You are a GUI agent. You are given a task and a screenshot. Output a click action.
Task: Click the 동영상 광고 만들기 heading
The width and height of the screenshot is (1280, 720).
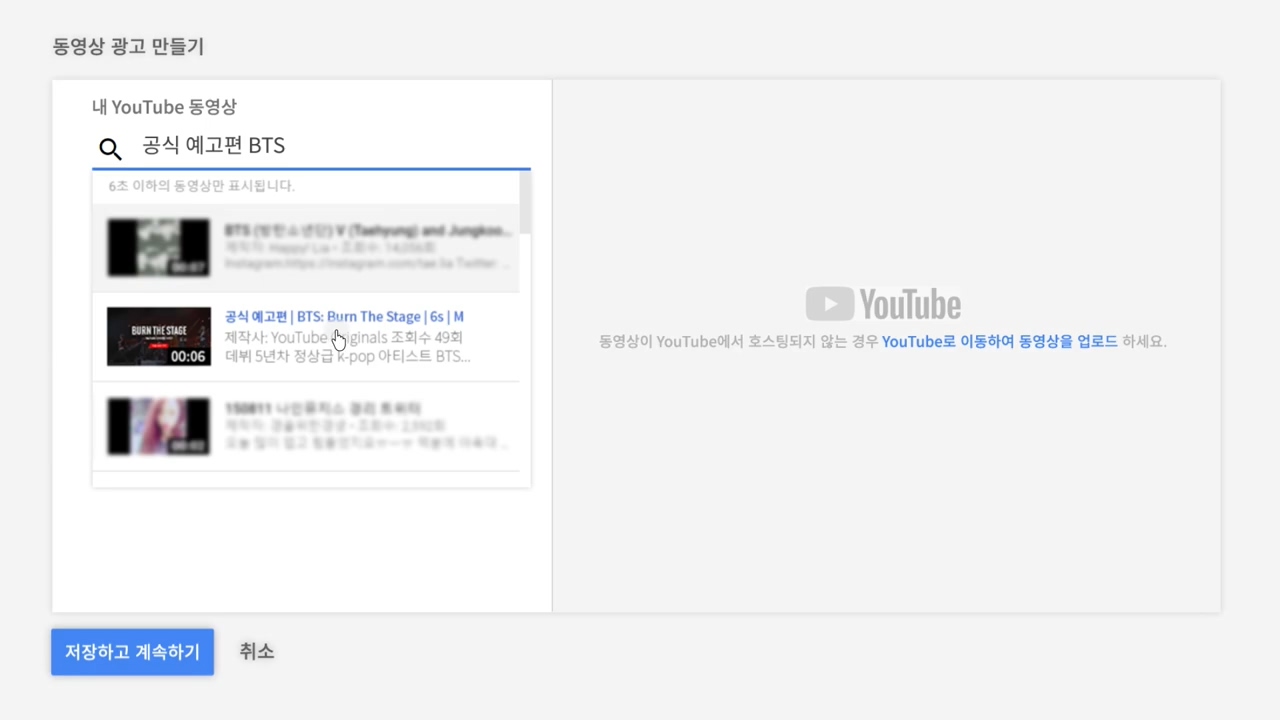[128, 47]
